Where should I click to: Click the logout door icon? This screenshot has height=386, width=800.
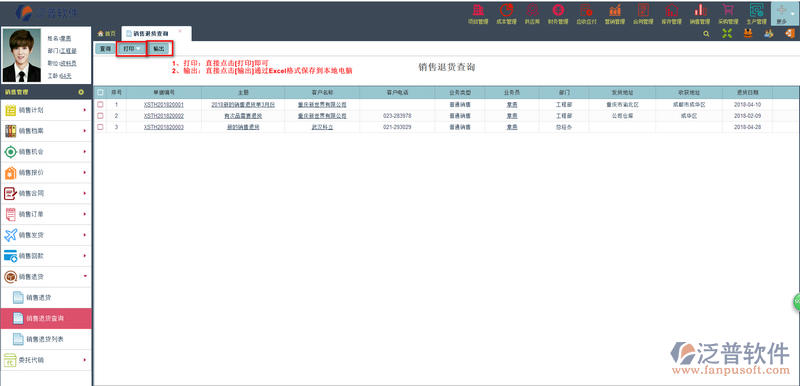tap(790, 34)
